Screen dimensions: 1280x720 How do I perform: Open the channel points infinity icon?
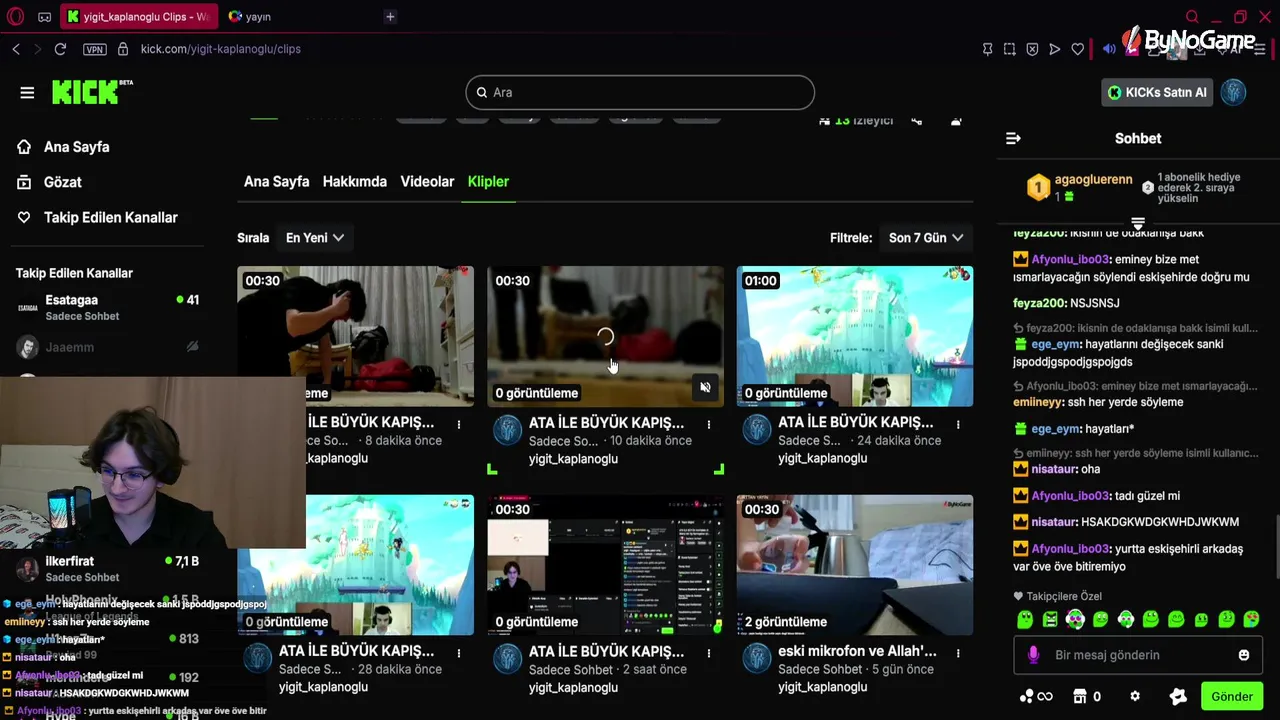tap(1036, 697)
